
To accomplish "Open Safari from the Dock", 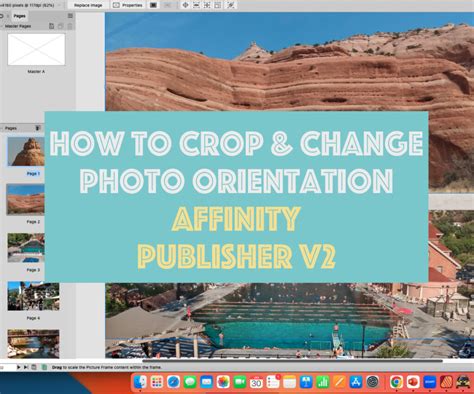I will tap(173, 382).
